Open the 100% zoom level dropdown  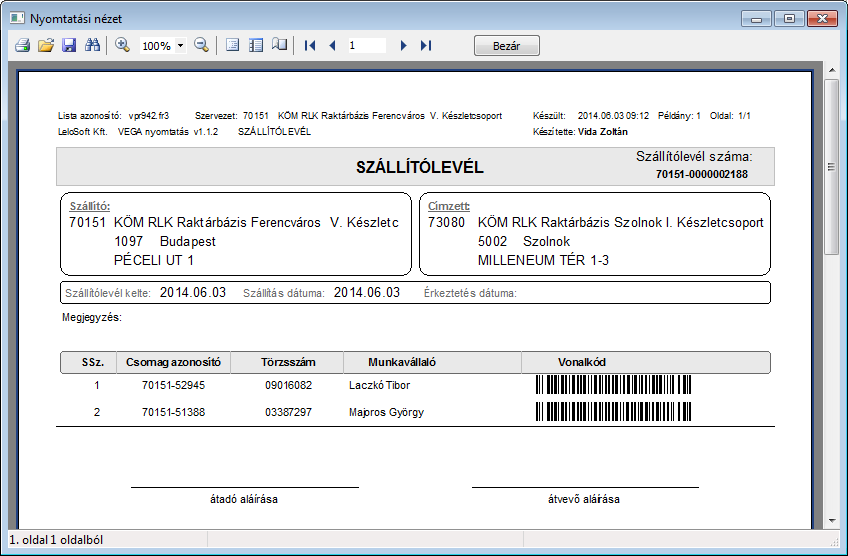pyautogui.click(x=181, y=46)
